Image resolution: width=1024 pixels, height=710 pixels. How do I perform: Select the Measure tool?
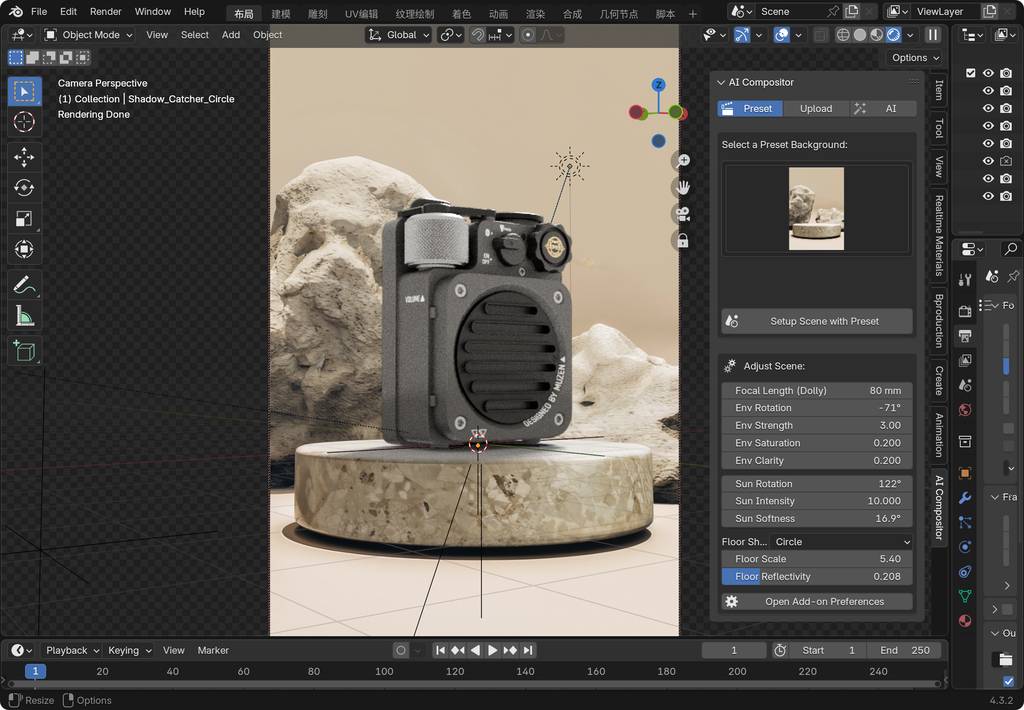[x=24, y=317]
